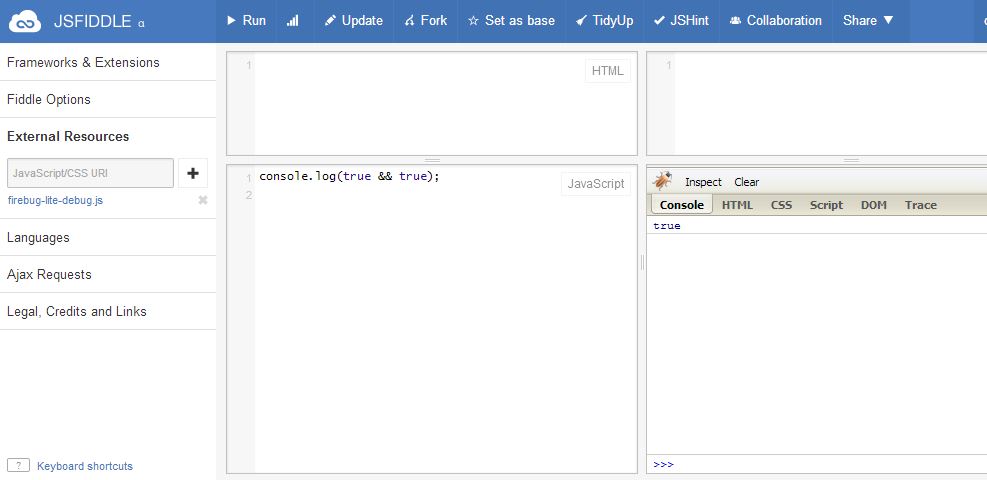Click the JSFiddle cloud logo
Viewport: 987px width, 480px height.
tap(25, 21)
